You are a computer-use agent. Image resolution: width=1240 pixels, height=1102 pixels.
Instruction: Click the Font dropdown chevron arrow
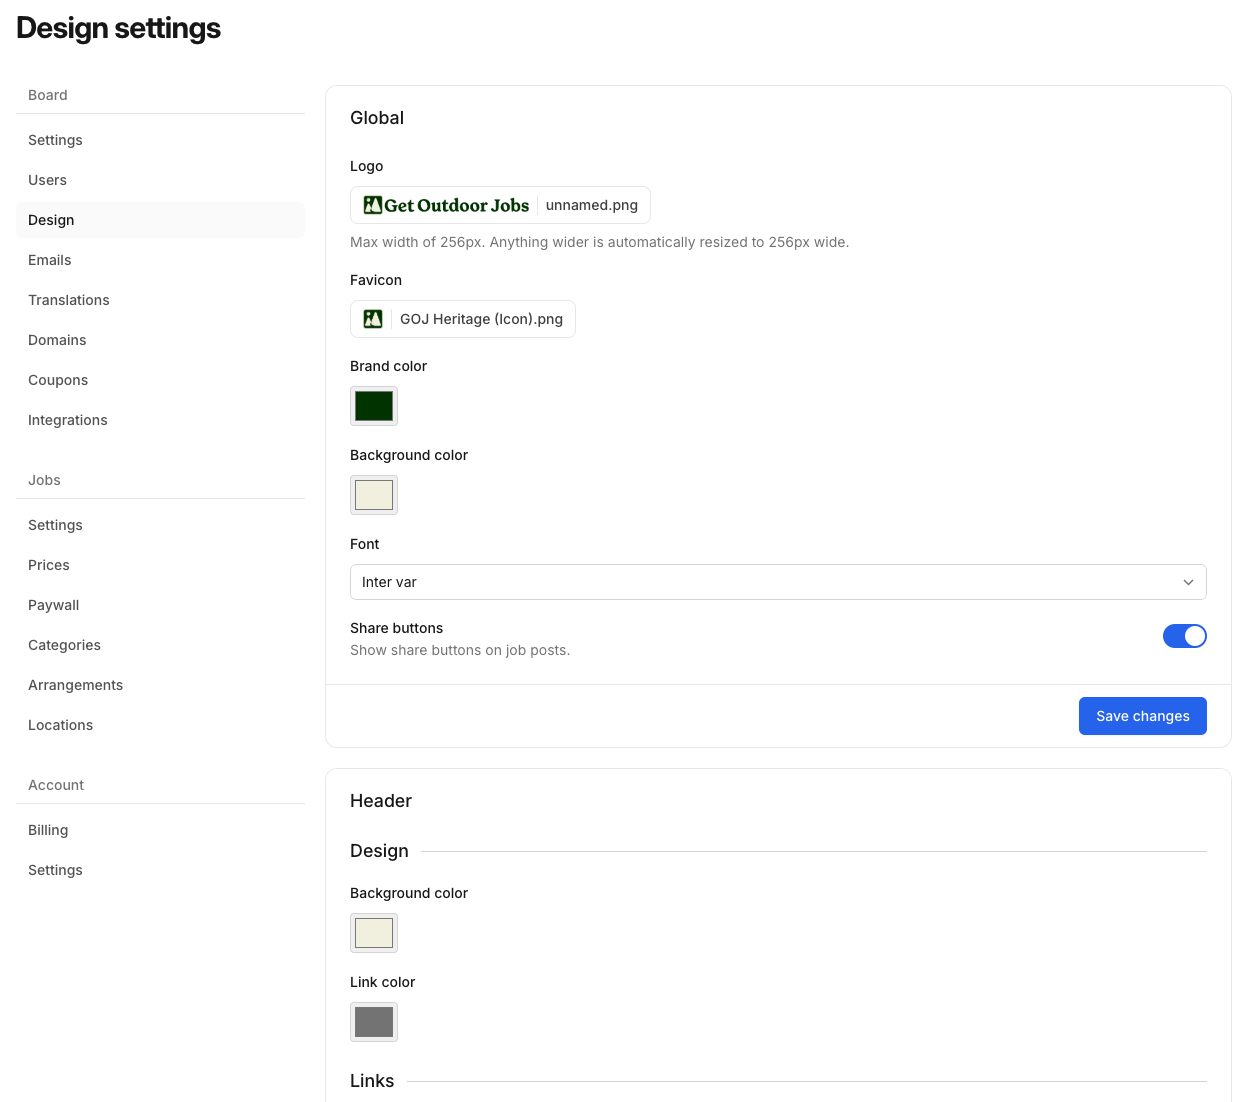[1188, 582]
